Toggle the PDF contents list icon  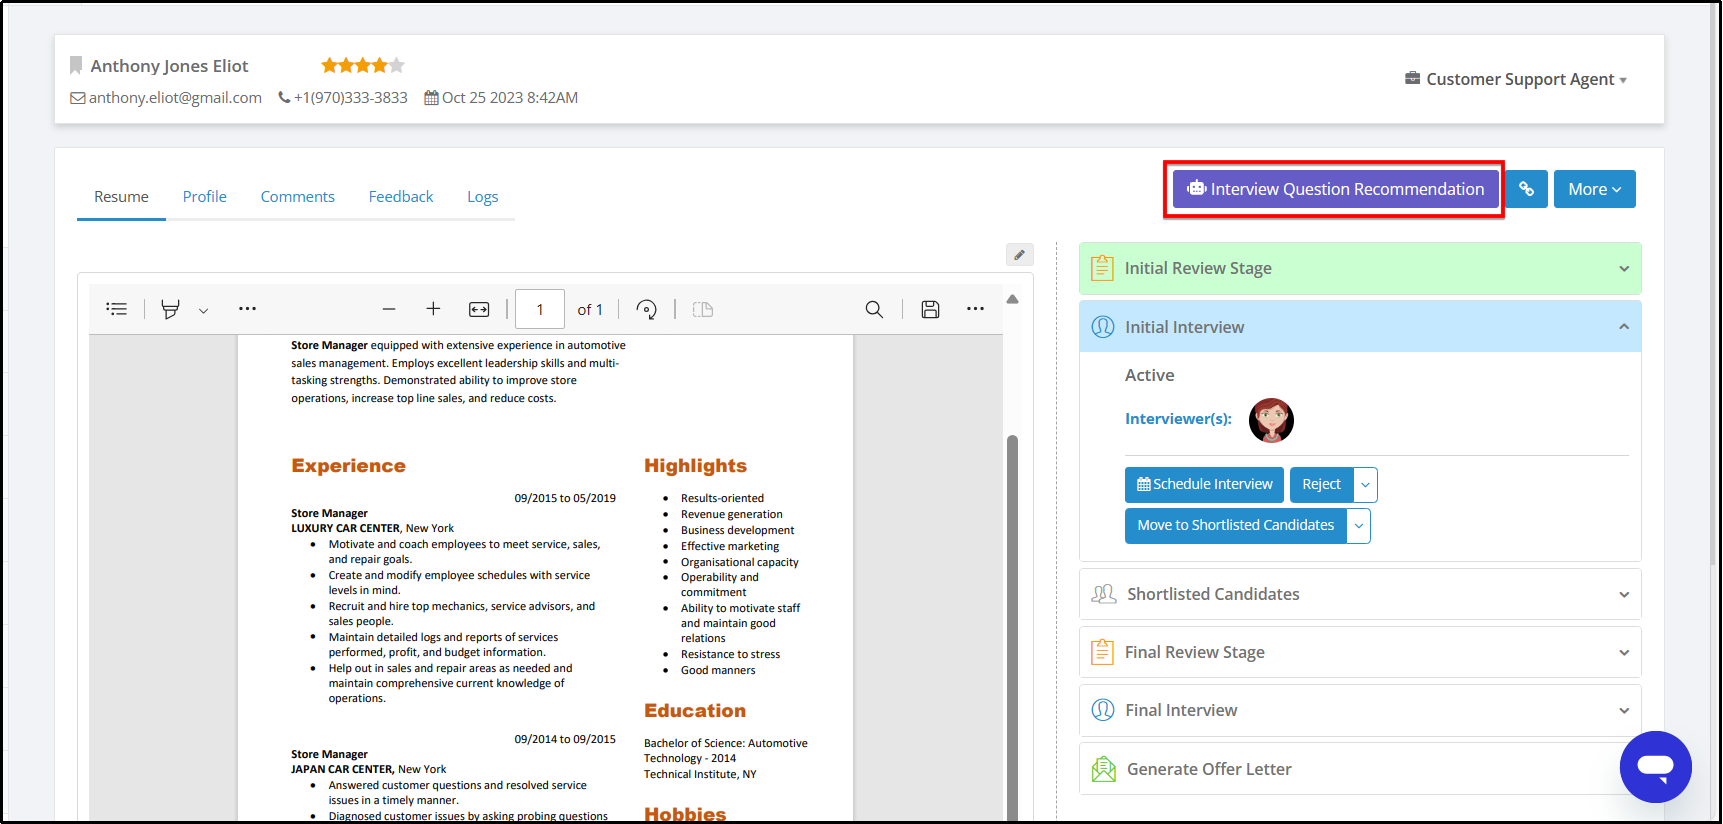(x=117, y=309)
